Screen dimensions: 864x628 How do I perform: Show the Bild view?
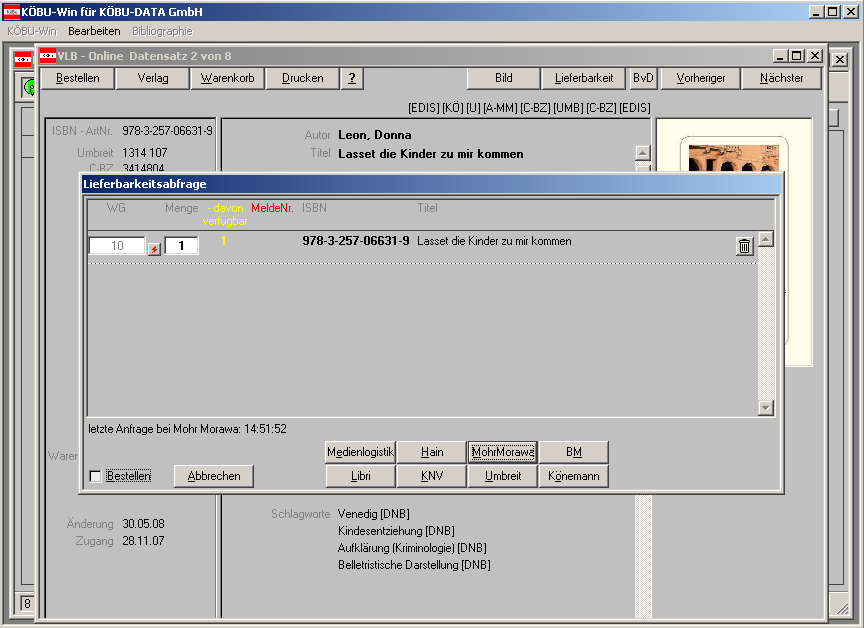coord(504,78)
